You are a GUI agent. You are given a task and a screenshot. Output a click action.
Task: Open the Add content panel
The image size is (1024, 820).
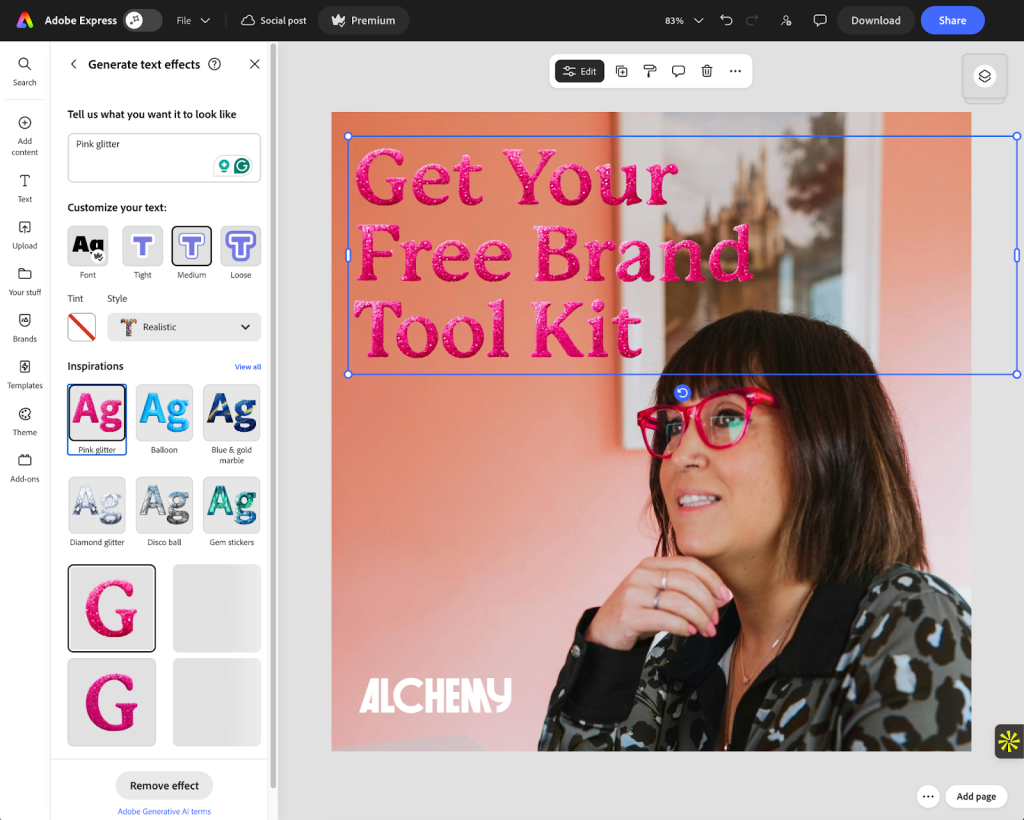coord(24,135)
